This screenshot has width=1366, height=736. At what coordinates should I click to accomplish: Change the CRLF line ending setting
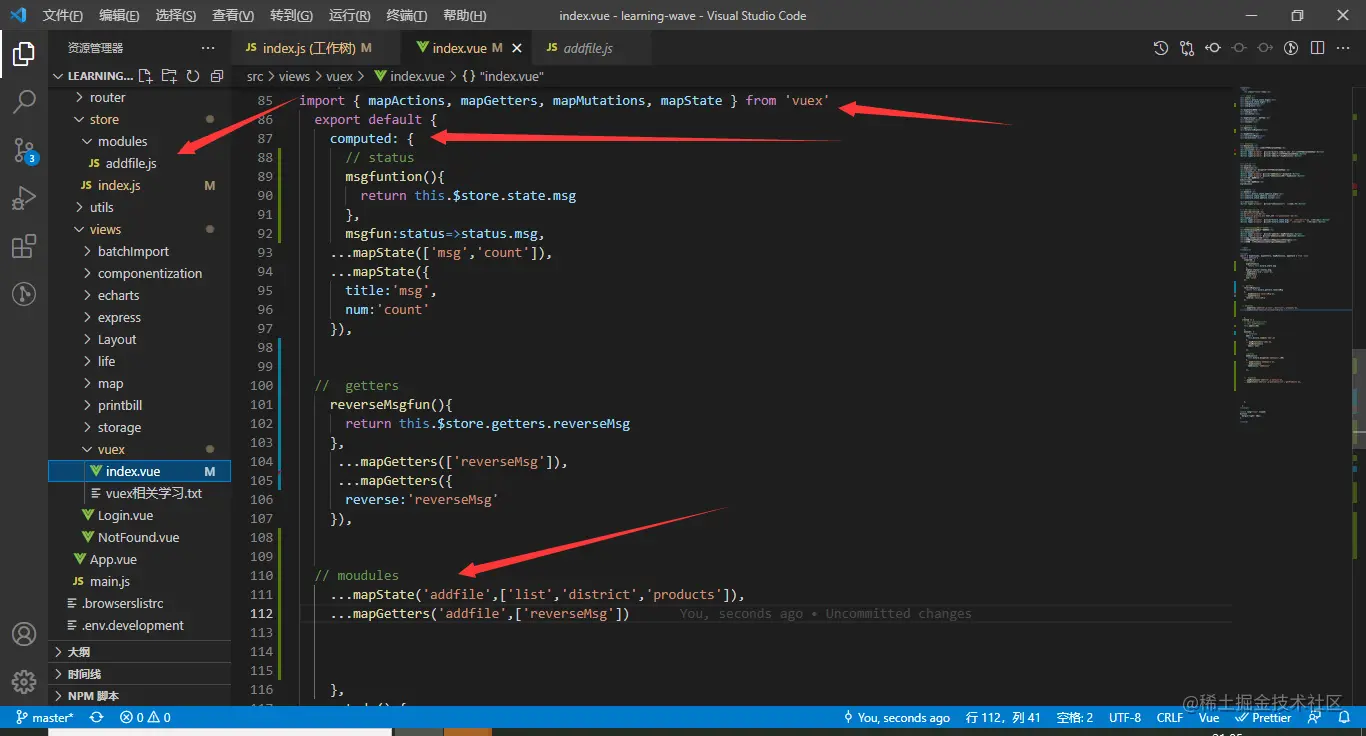tap(1170, 717)
